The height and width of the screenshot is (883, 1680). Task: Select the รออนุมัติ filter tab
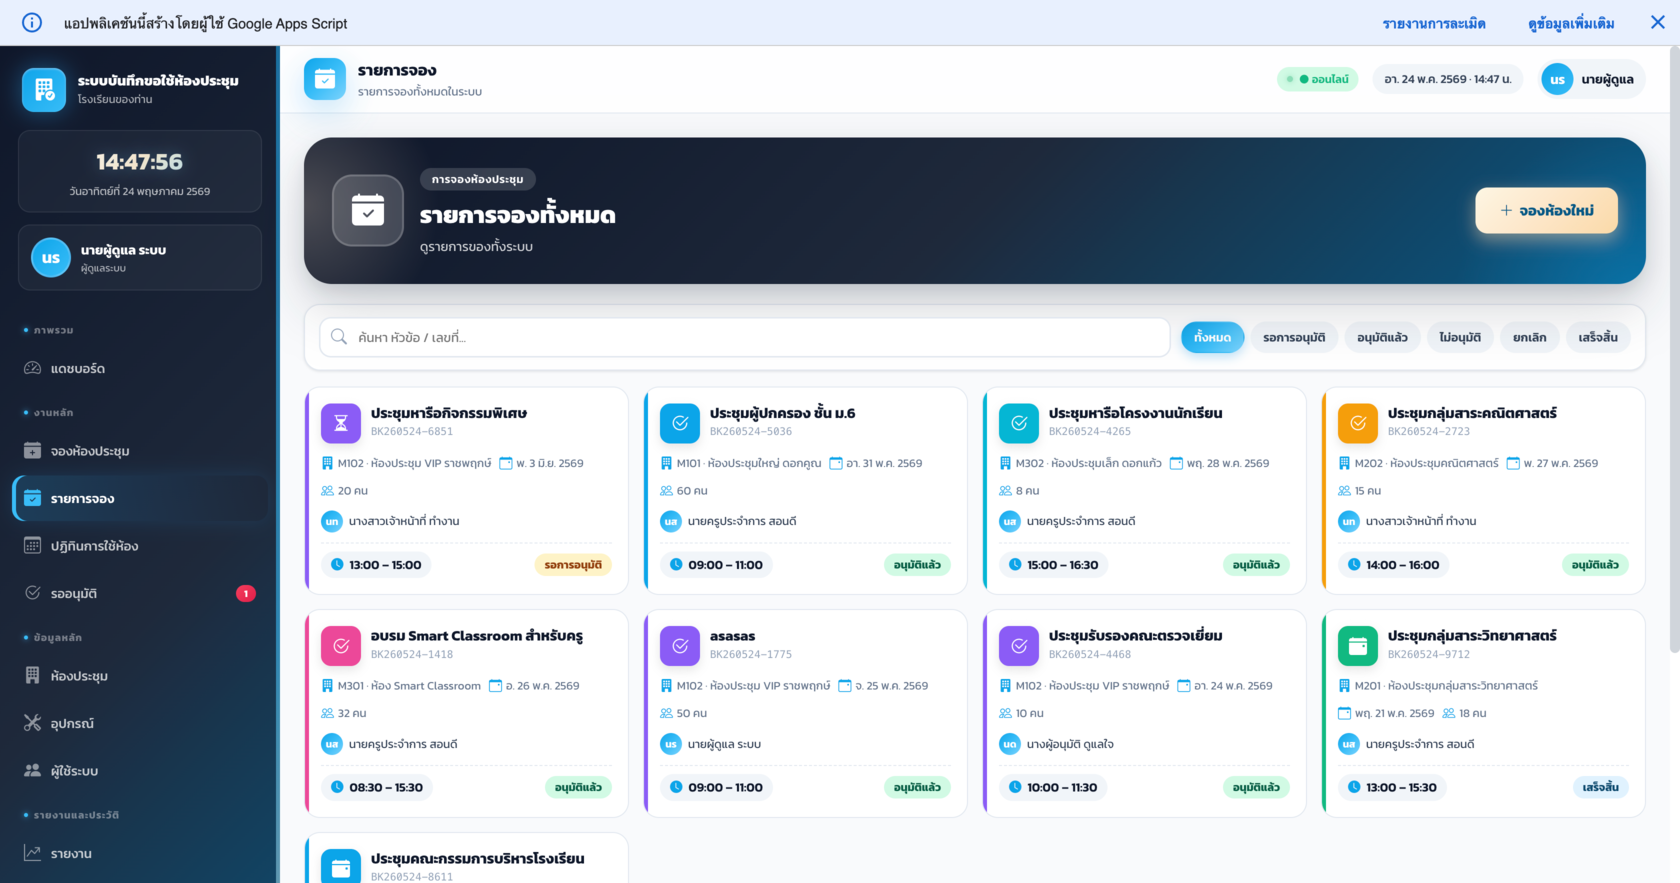[x=1294, y=337]
